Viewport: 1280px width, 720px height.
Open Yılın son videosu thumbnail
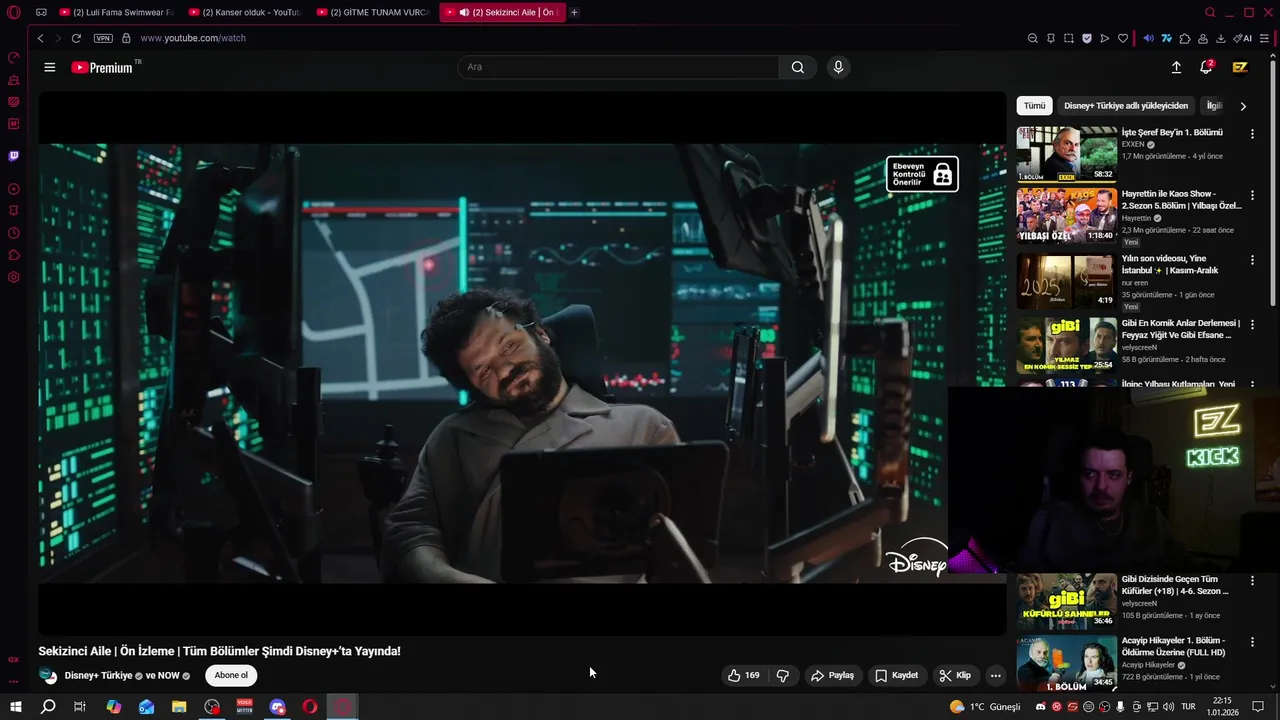(1067, 280)
